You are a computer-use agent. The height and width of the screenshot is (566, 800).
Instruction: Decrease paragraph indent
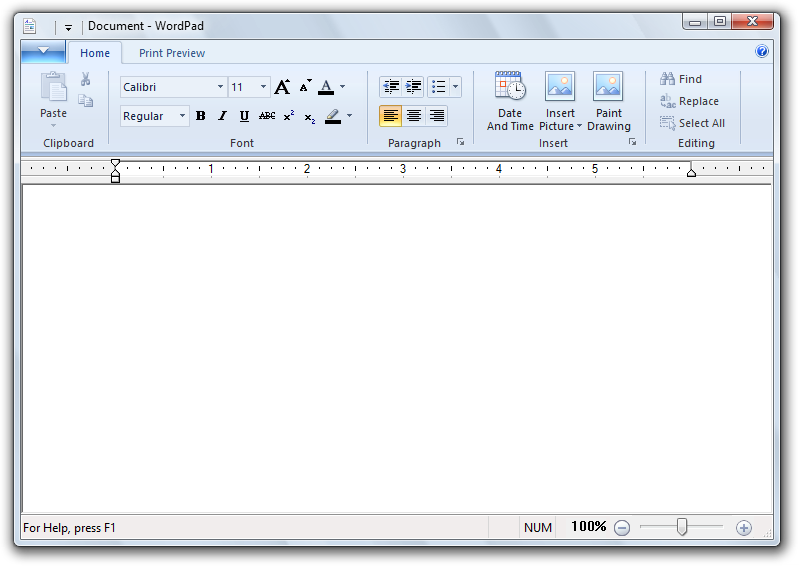pyautogui.click(x=391, y=87)
